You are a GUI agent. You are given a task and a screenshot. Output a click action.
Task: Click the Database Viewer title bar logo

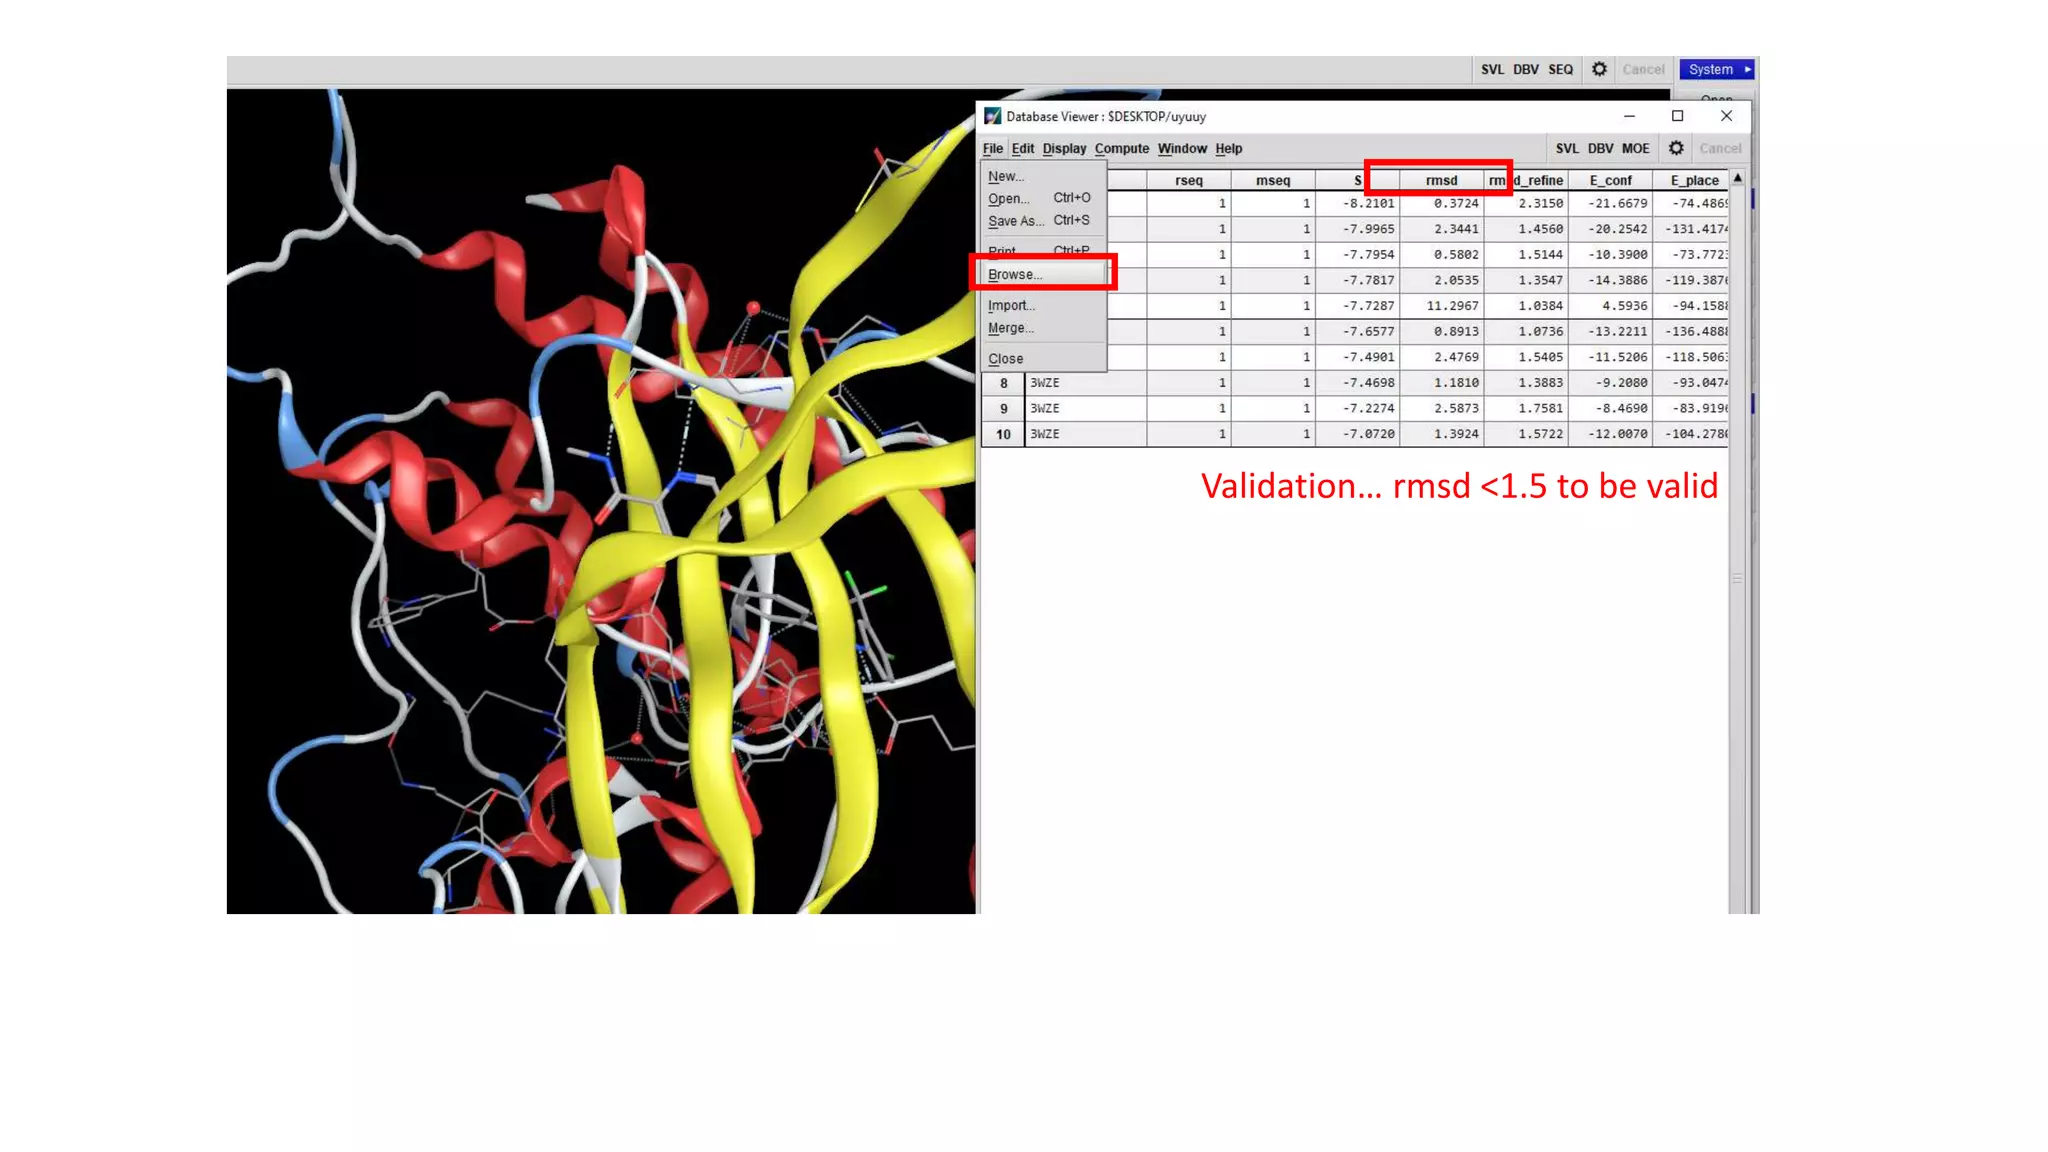click(992, 116)
